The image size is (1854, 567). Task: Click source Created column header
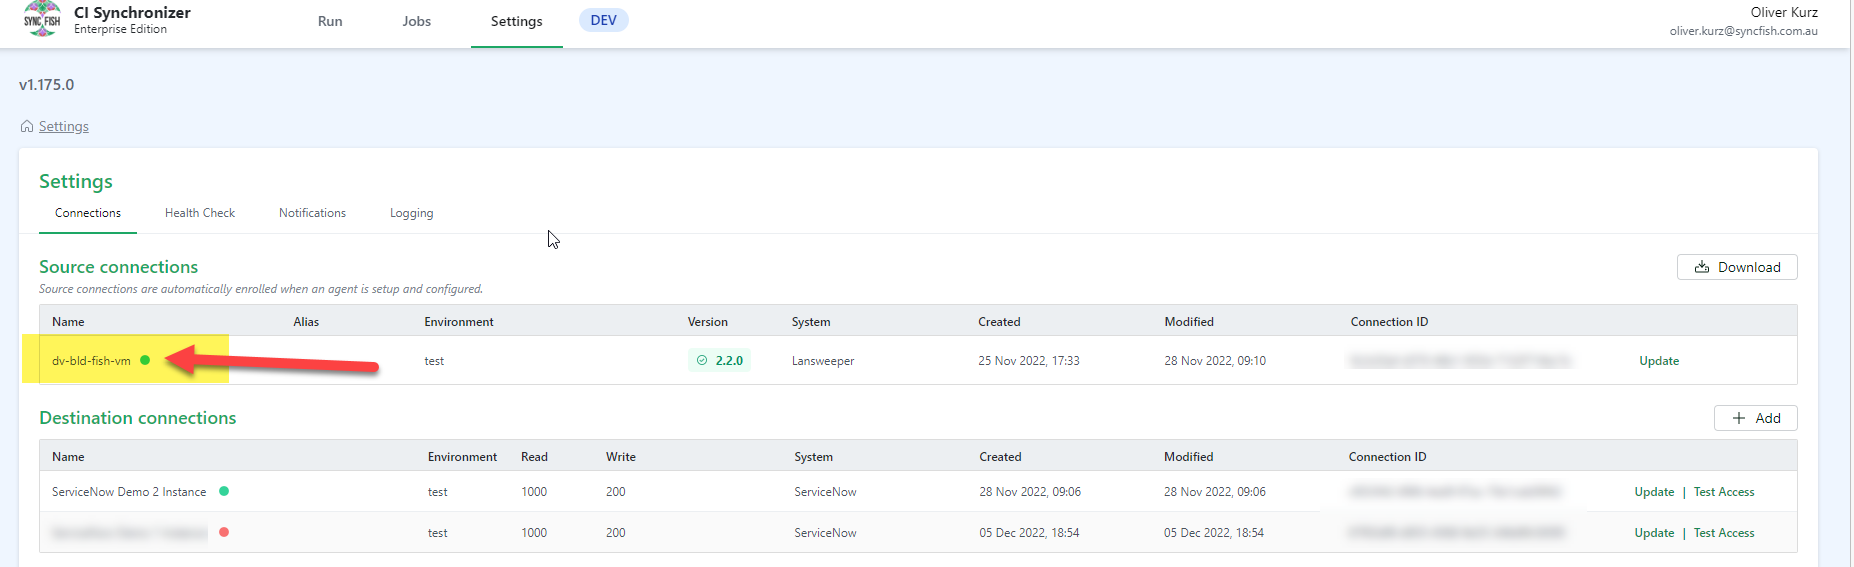[999, 322]
